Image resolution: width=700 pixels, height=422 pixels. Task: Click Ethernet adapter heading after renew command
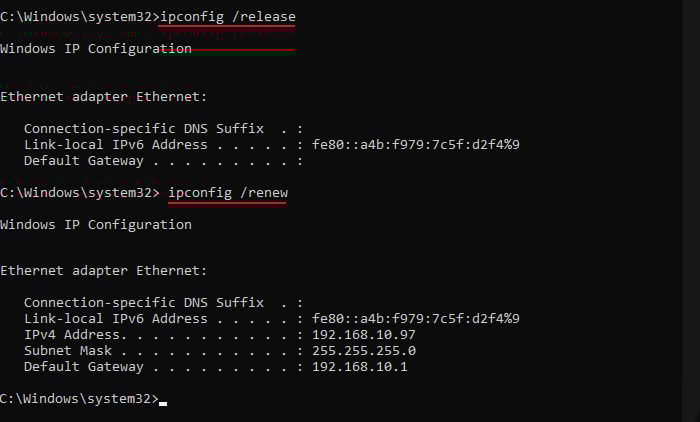(104, 271)
